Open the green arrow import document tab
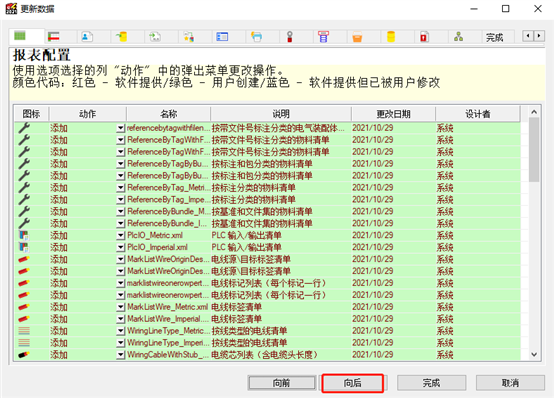 click(155, 36)
